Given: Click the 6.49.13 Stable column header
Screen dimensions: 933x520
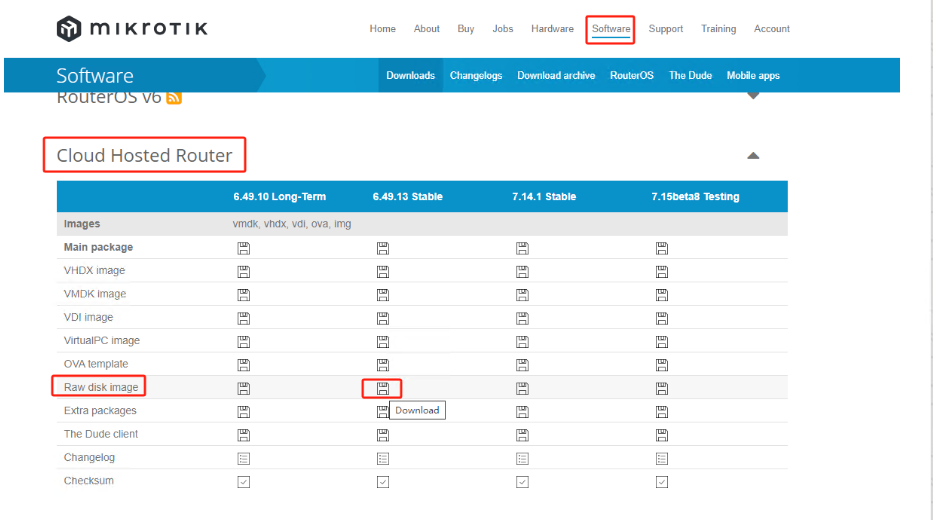Looking at the screenshot, I should pos(408,197).
